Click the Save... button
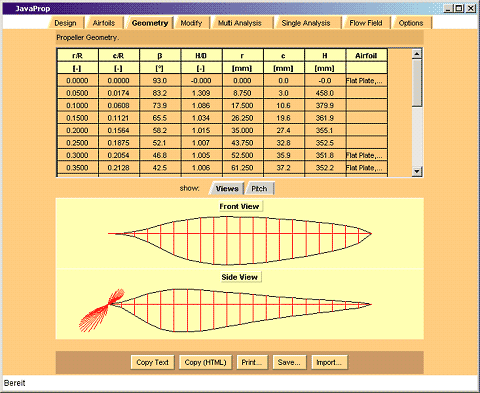Screen dimensions: 480x393 pos(289,362)
